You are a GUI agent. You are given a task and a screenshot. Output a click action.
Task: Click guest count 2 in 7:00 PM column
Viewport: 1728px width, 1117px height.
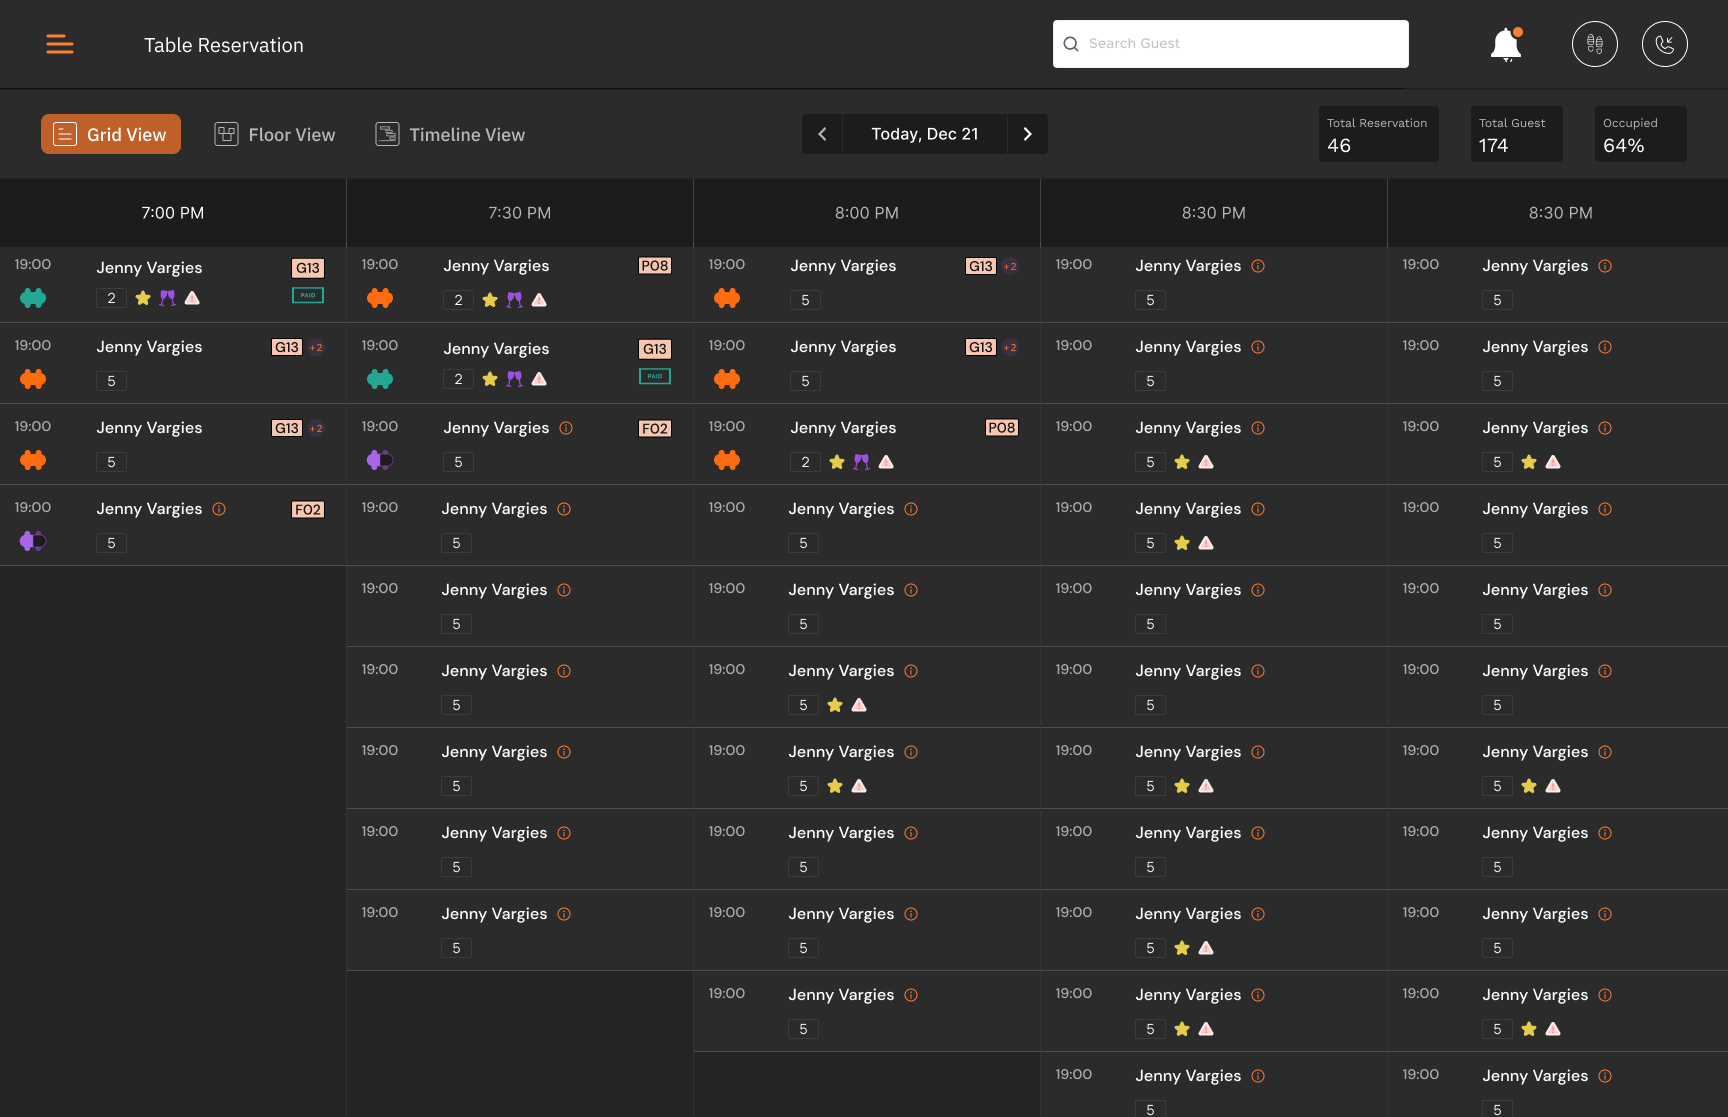point(111,298)
